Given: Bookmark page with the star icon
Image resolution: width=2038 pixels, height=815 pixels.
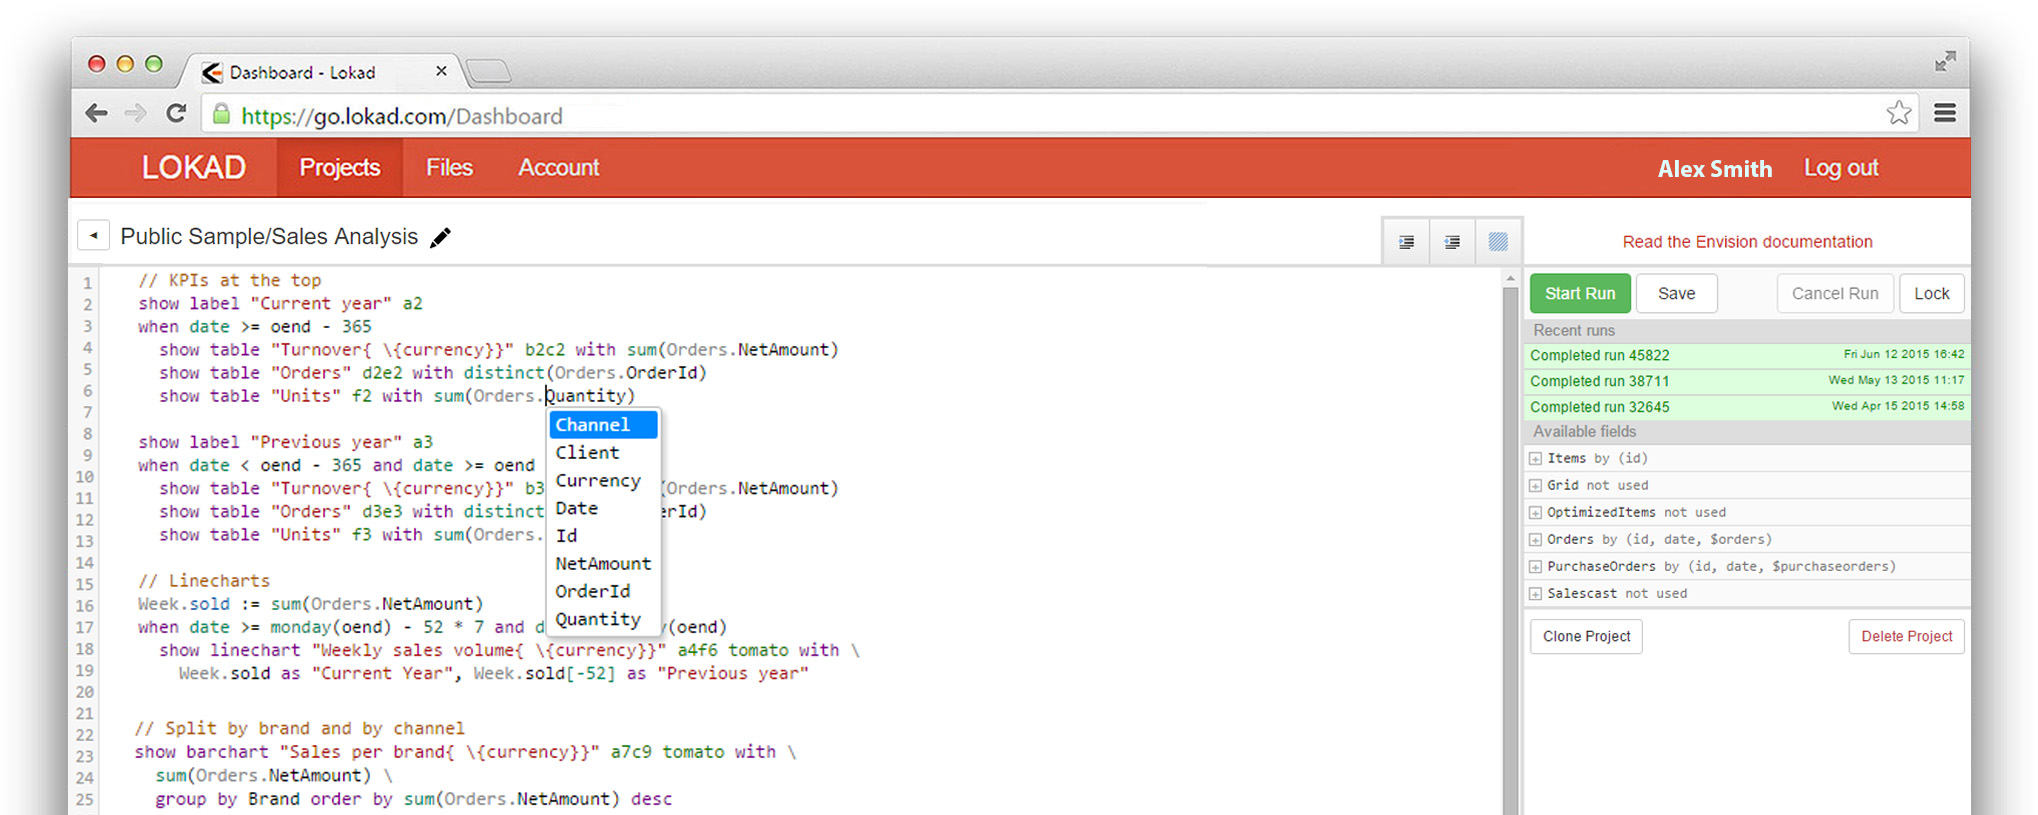Looking at the screenshot, I should [1898, 113].
